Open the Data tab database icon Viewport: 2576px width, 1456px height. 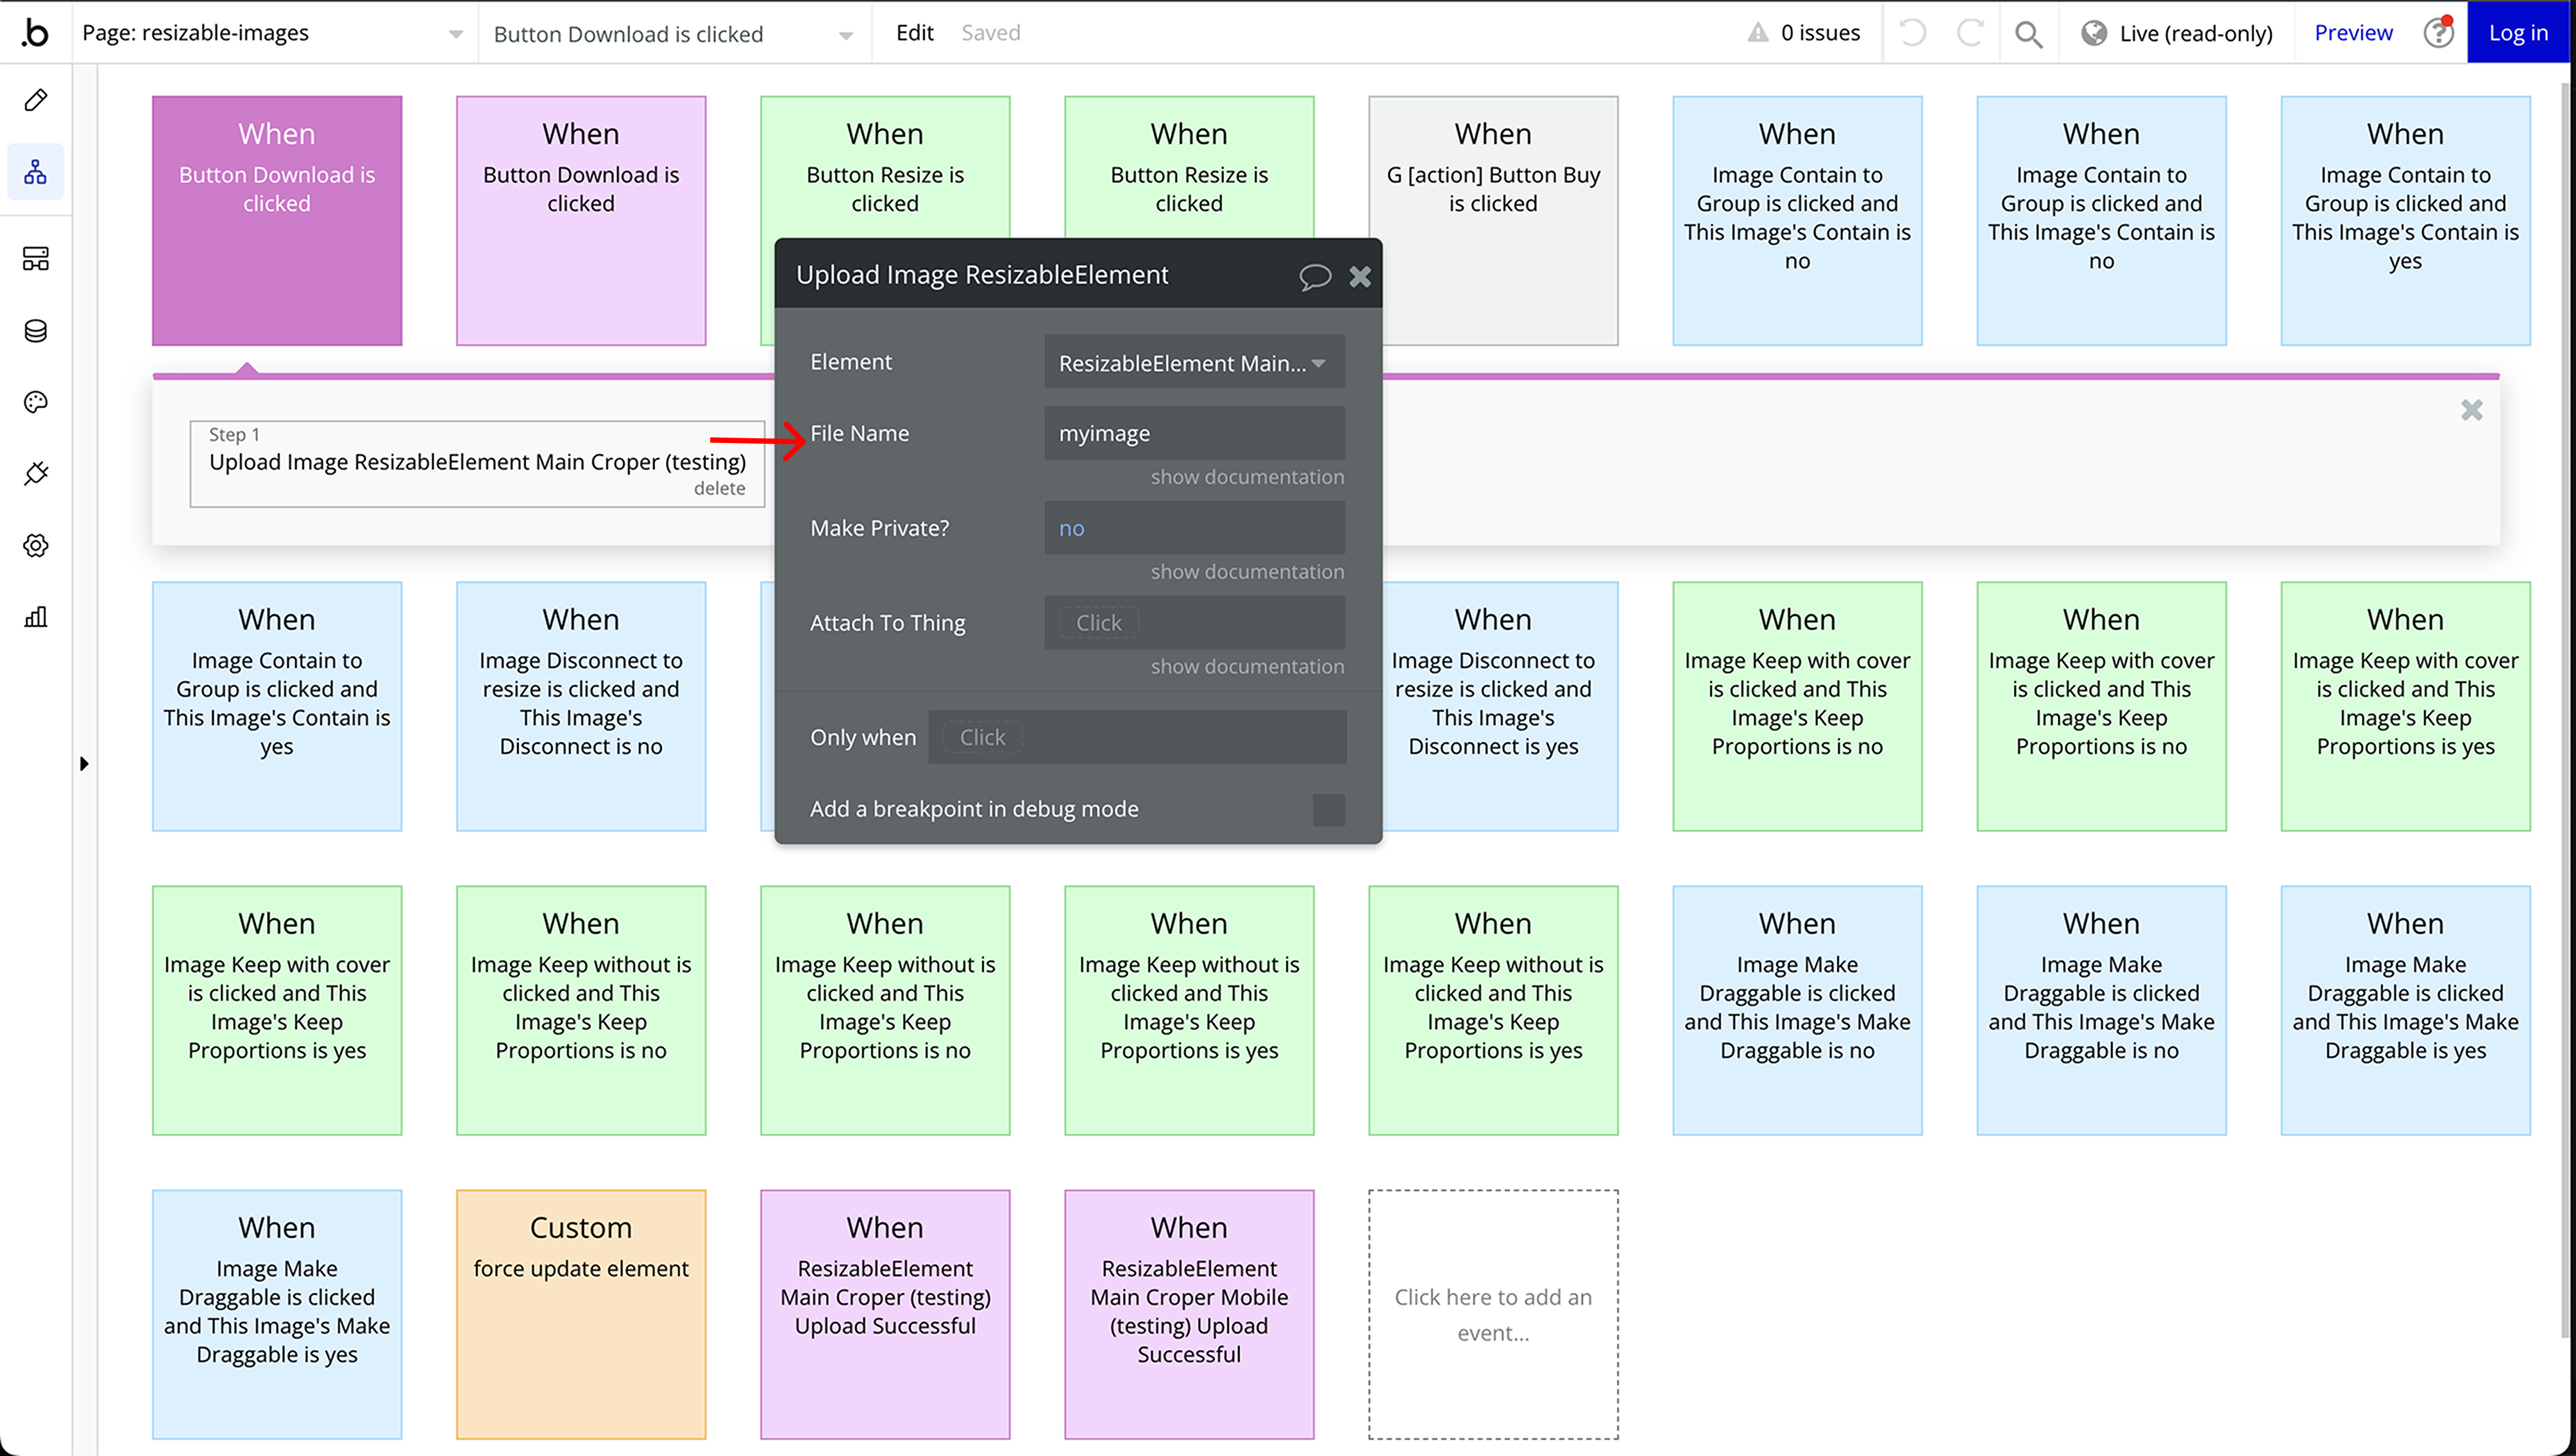(x=36, y=331)
